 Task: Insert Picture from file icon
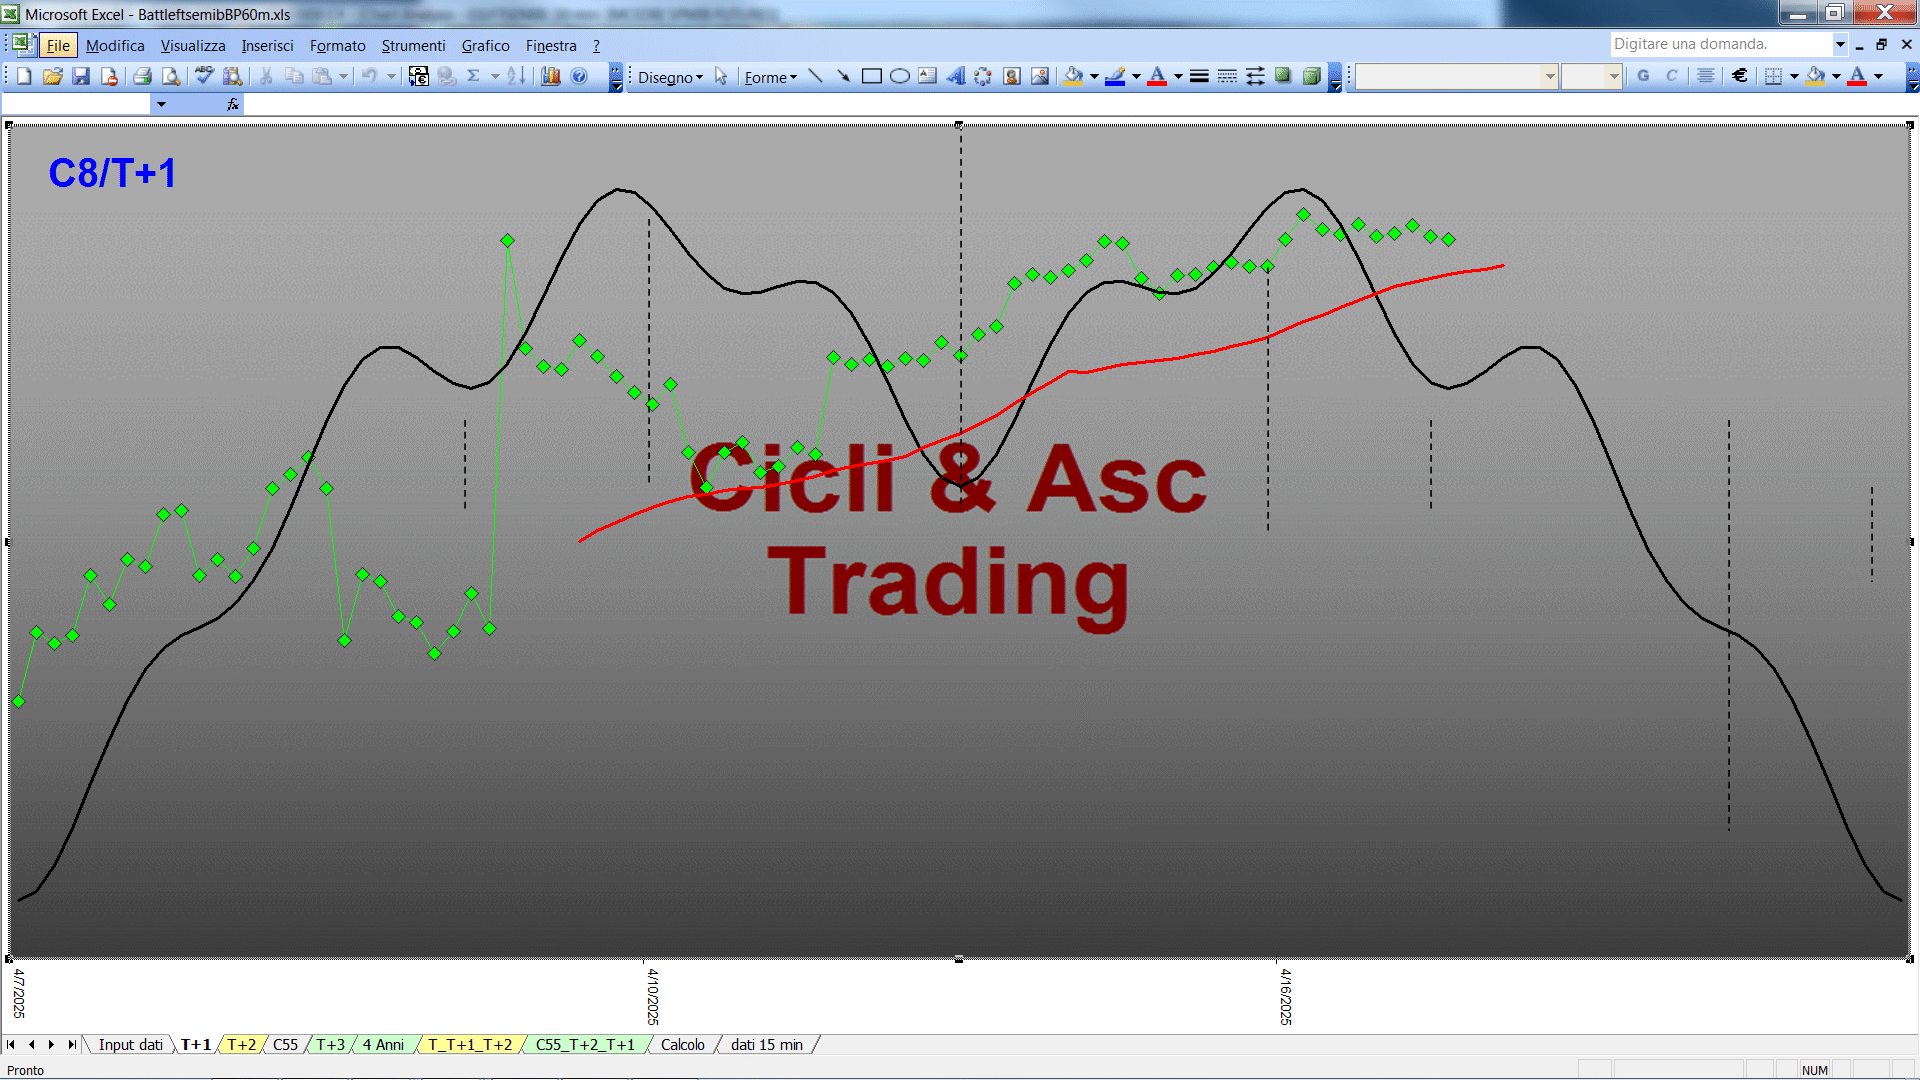coord(1040,76)
